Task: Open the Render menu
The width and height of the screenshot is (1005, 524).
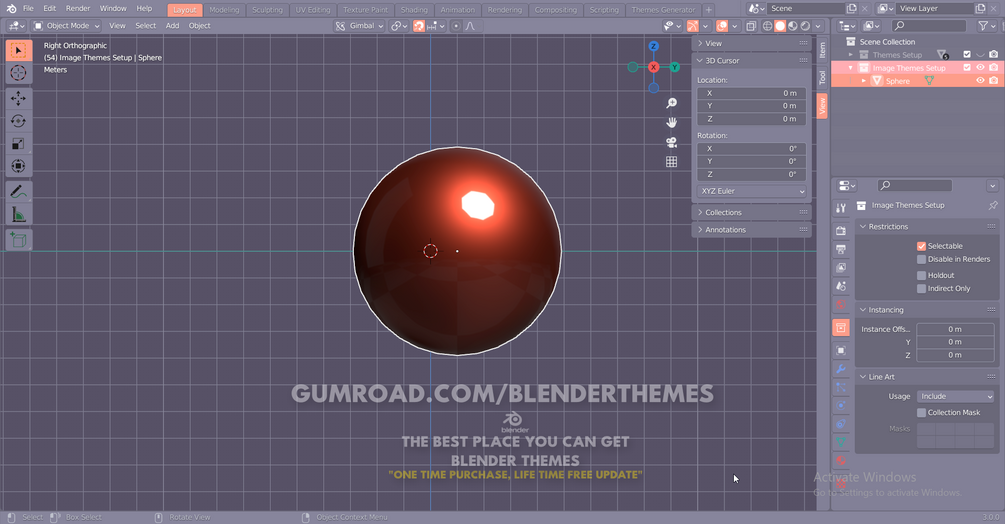Action: (78, 9)
